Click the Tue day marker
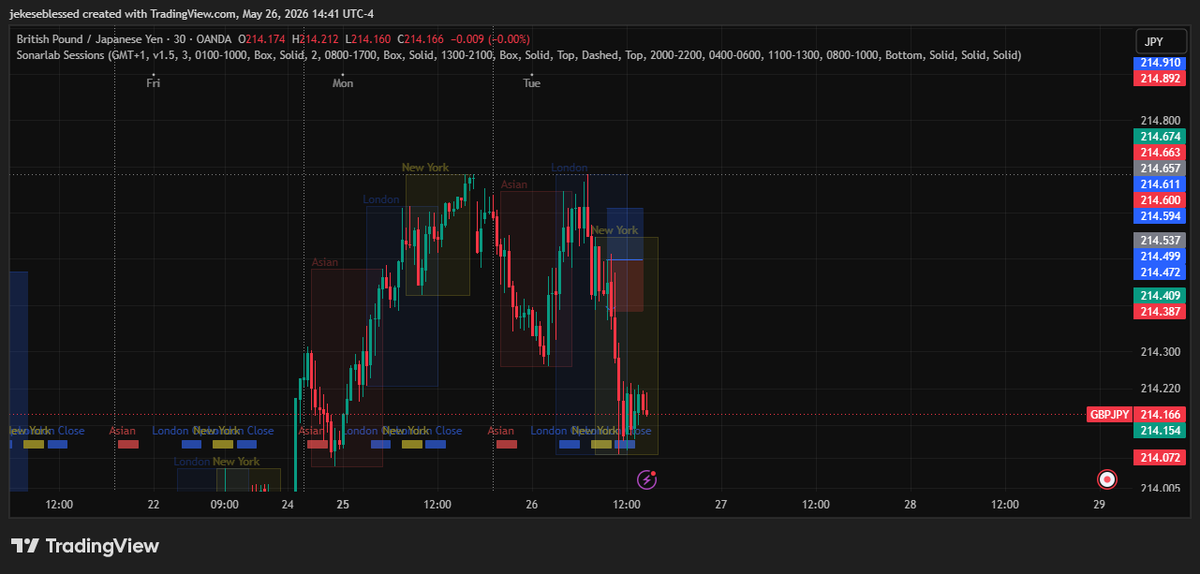The image size is (1200, 574). tap(532, 84)
